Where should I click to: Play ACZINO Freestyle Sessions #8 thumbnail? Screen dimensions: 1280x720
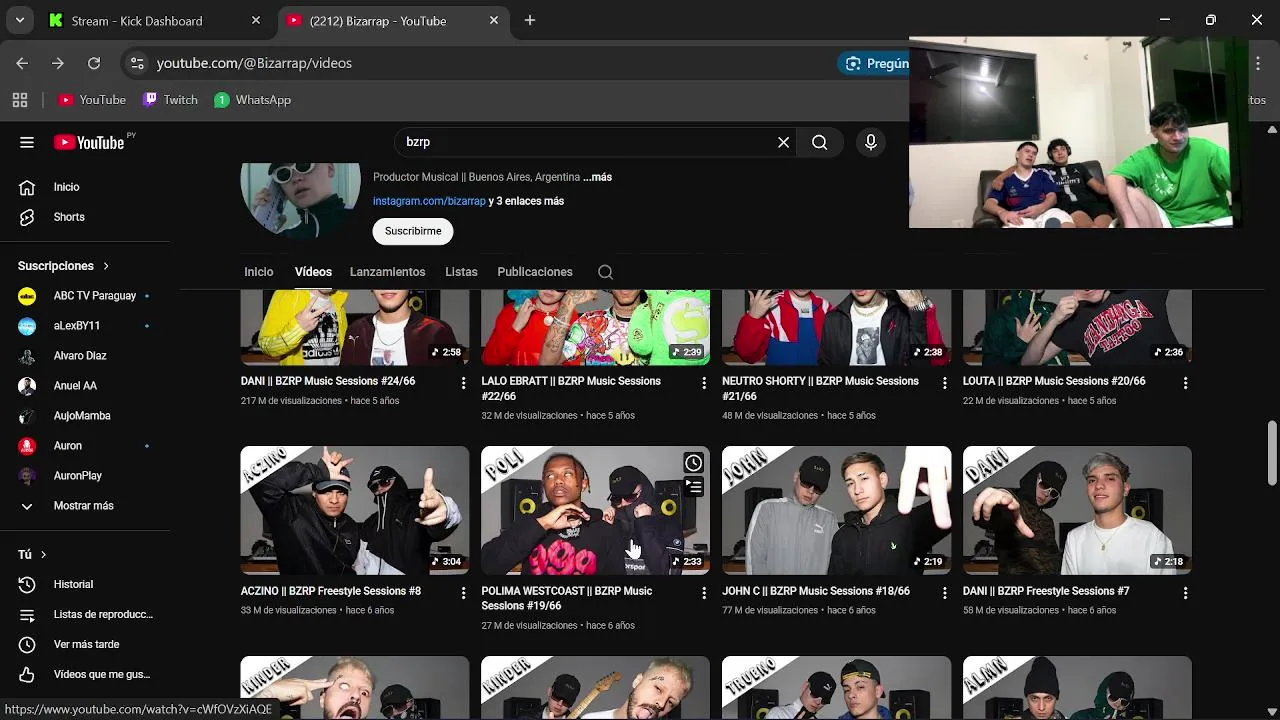(x=355, y=510)
